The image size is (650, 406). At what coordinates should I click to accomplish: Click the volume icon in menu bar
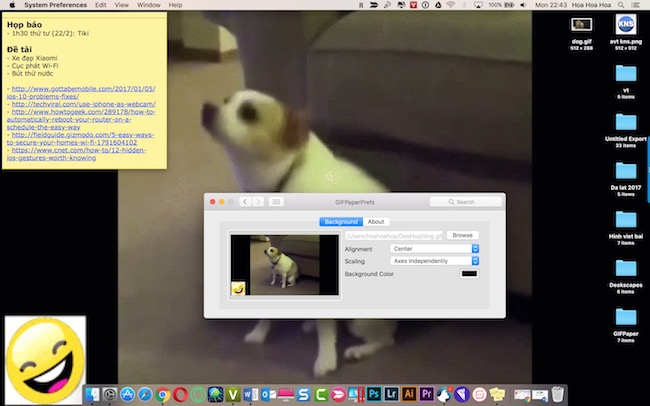(x=524, y=5)
